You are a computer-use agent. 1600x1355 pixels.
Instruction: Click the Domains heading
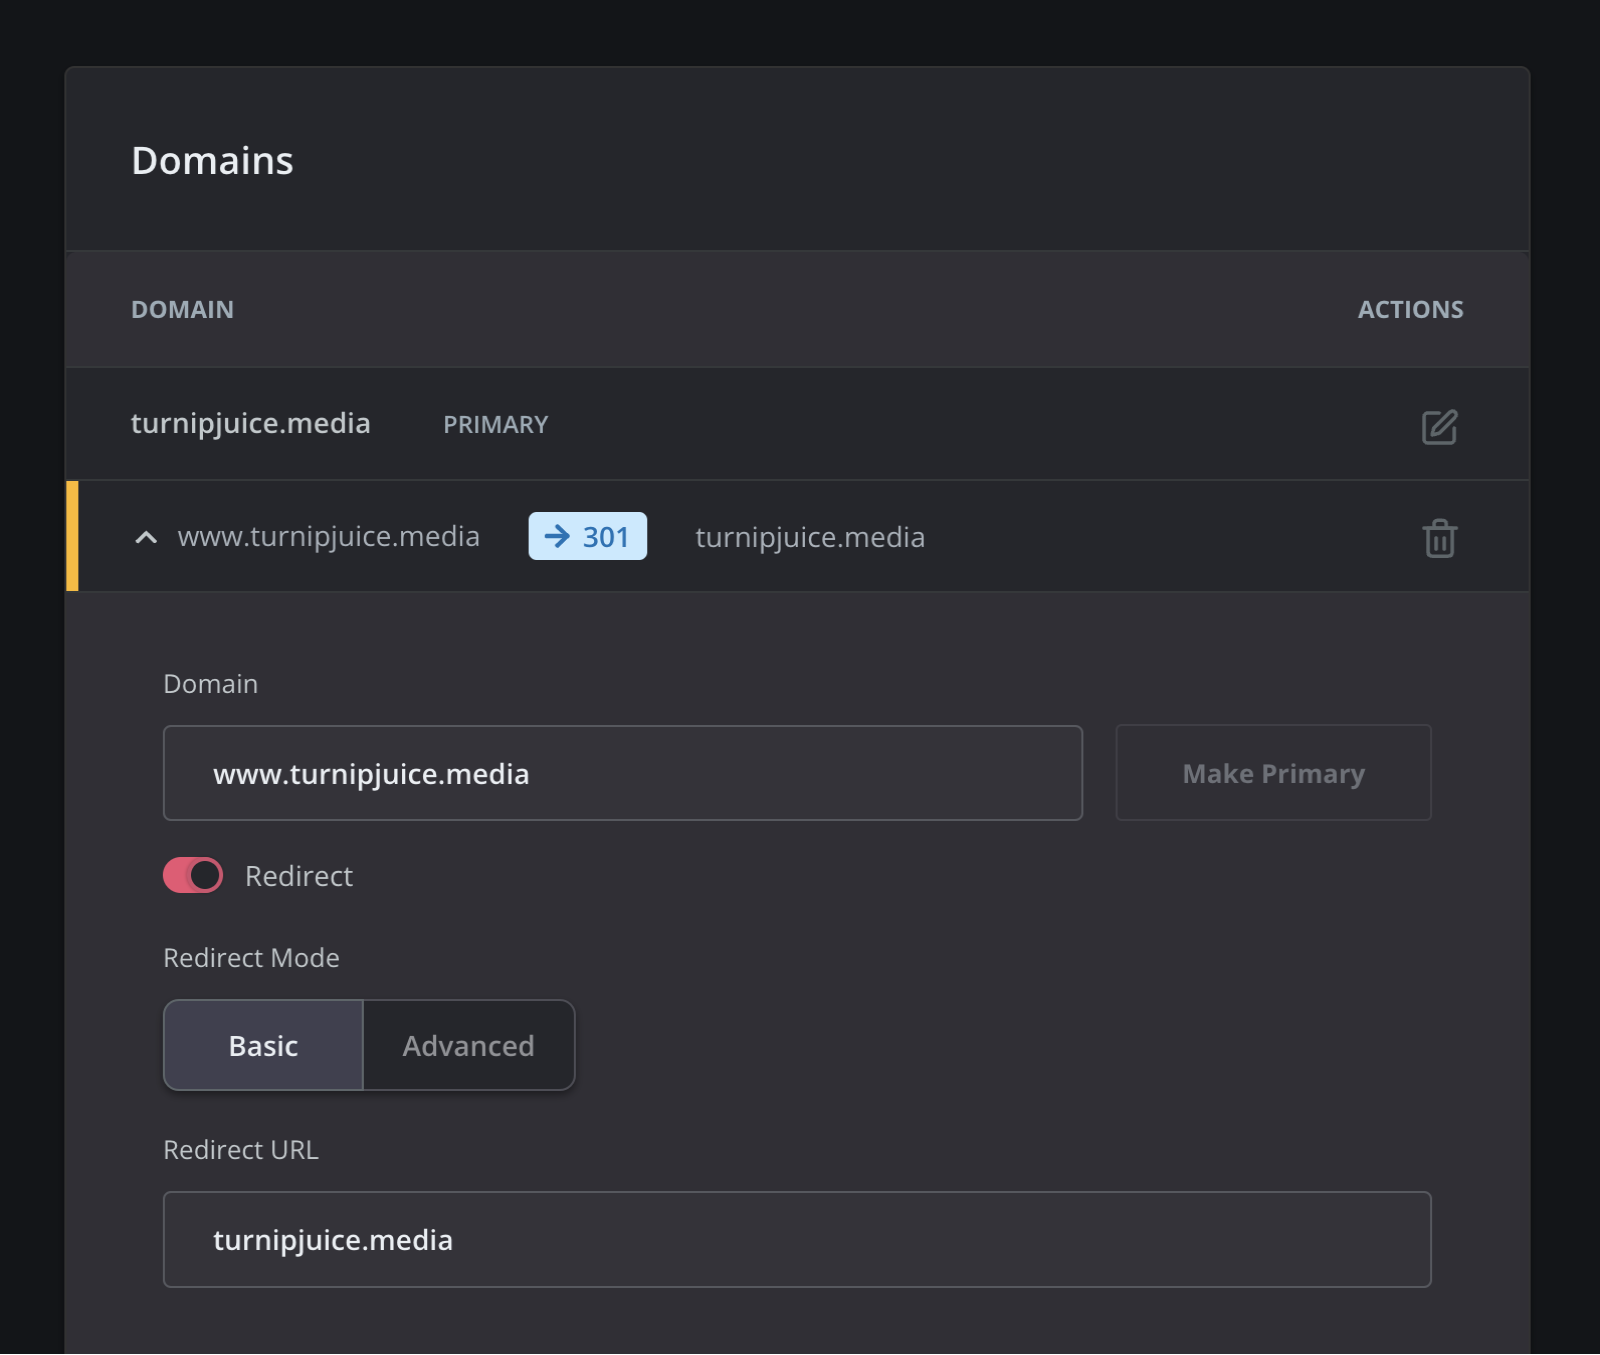tap(213, 161)
